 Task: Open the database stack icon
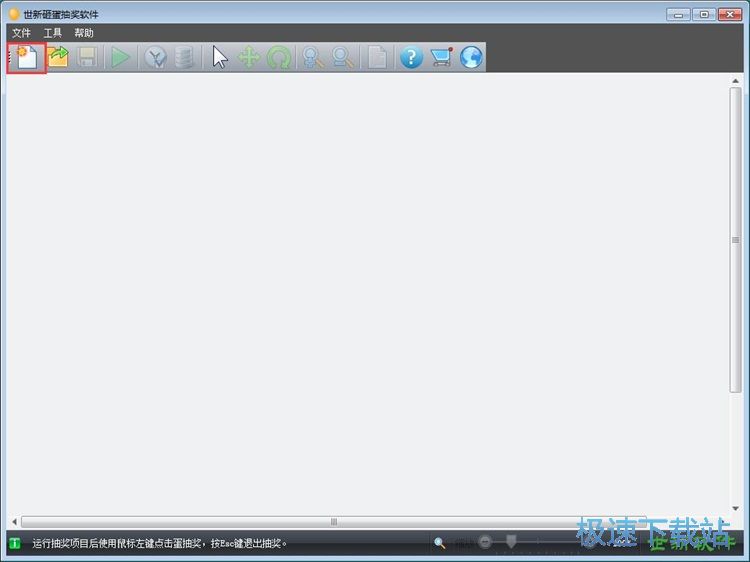pyautogui.click(x=184, y=57)
